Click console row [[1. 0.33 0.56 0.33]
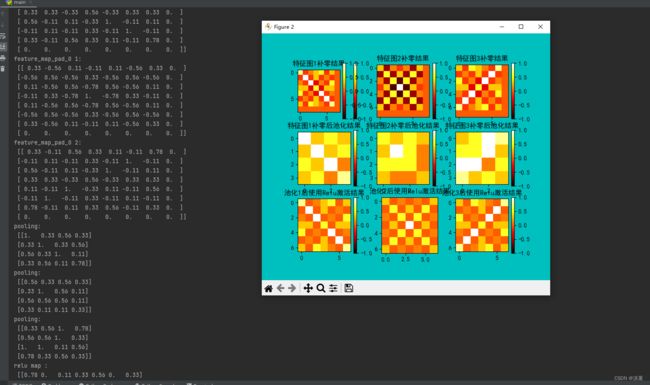The width and height of the screenshot is (650, 385). pos(54,235)
